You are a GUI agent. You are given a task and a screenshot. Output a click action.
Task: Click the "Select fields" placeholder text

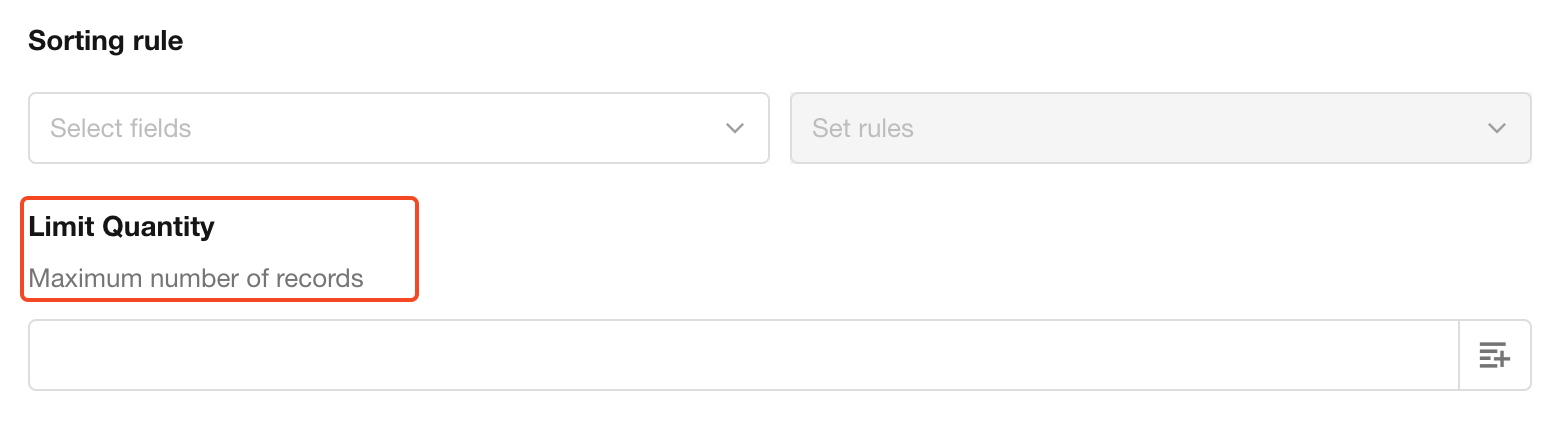121,128
